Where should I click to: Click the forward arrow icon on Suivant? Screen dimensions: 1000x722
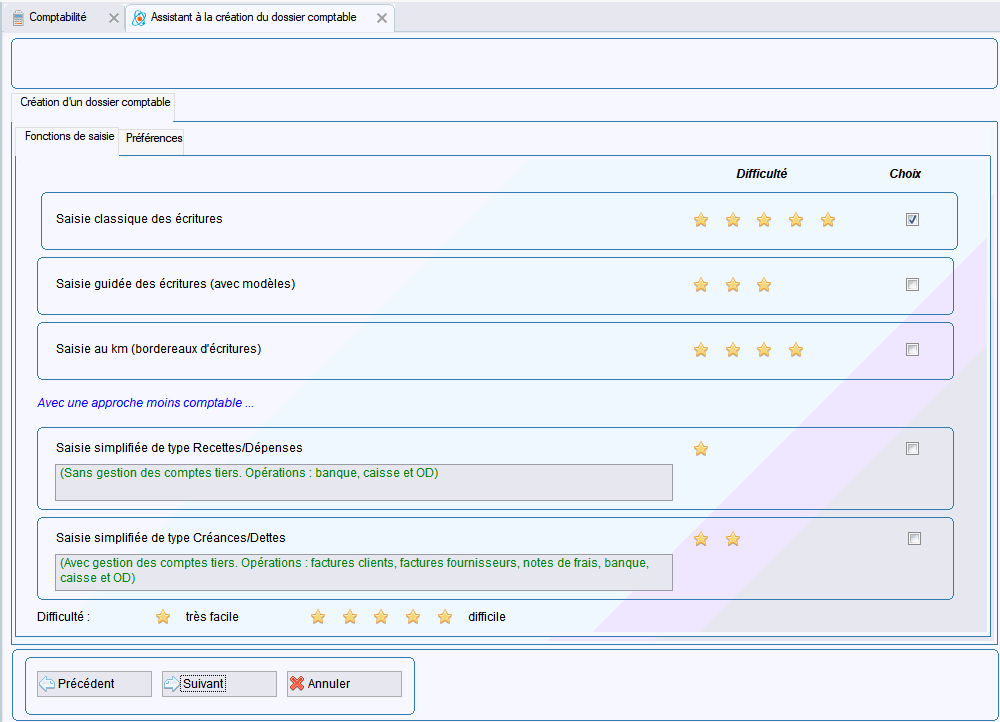[x=172, y=684]
